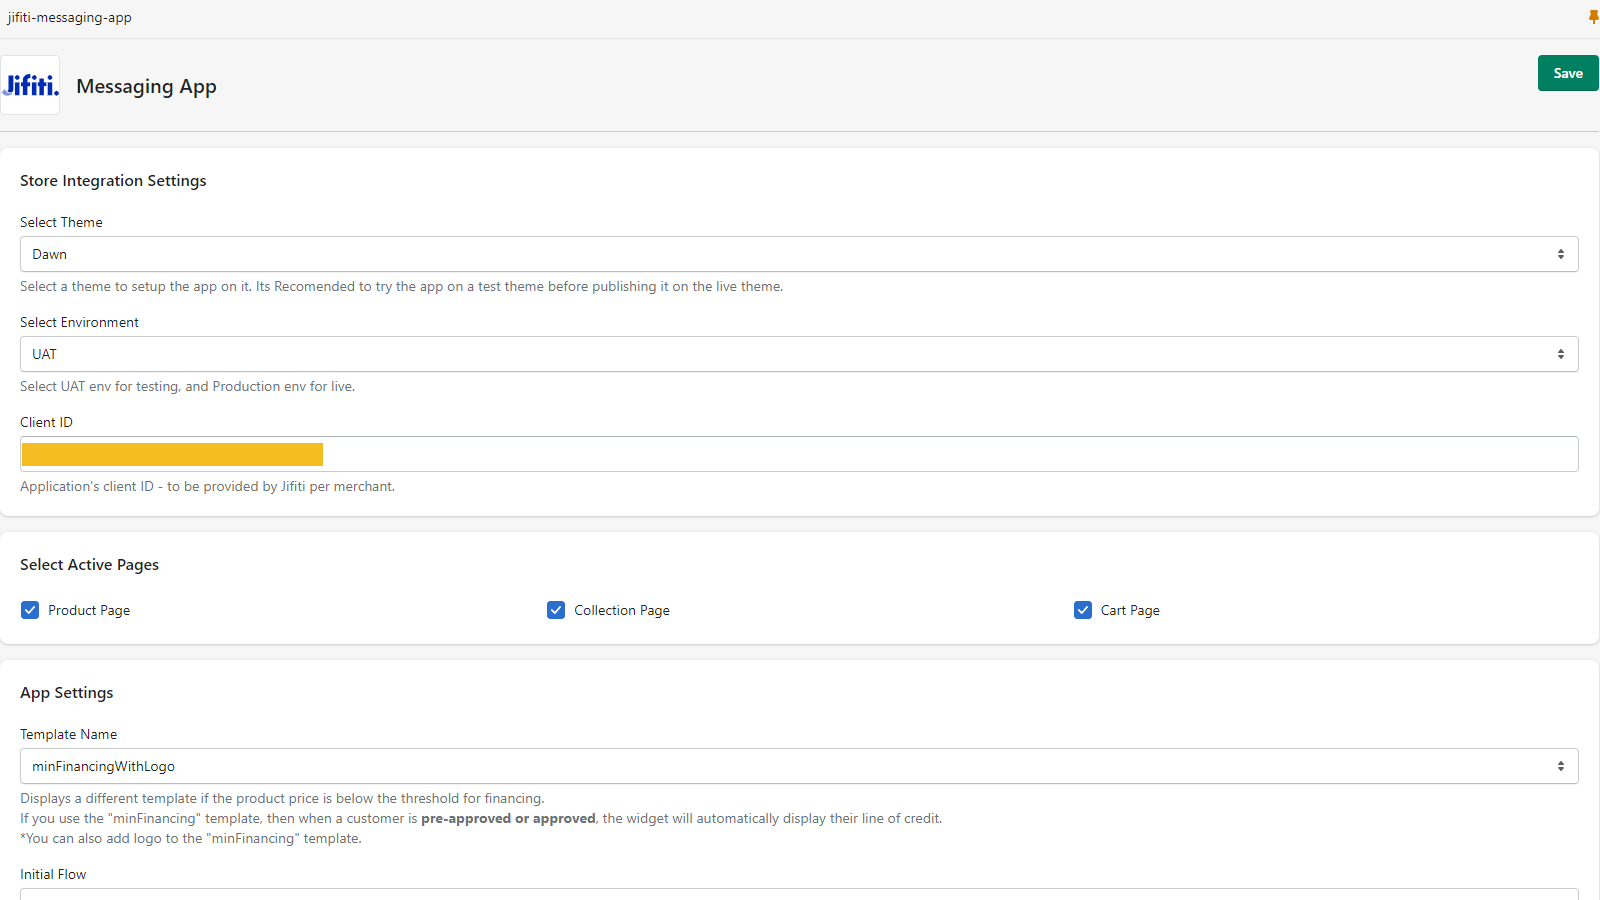Viewport: 1600px width, 900px height.
Task: Click the help text "Application's client ID"
Action: (207, 486)
